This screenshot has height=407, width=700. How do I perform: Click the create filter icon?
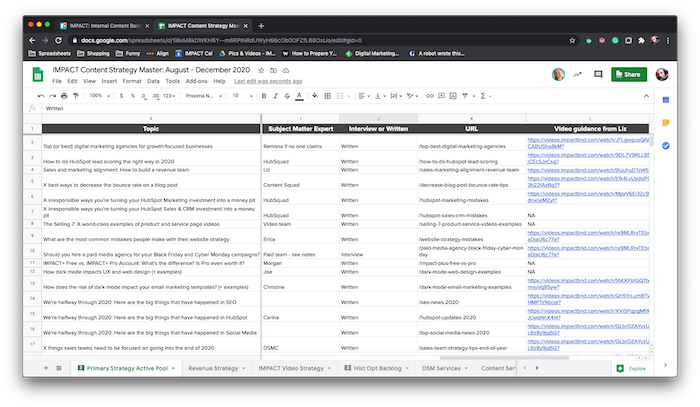point(465,96)
